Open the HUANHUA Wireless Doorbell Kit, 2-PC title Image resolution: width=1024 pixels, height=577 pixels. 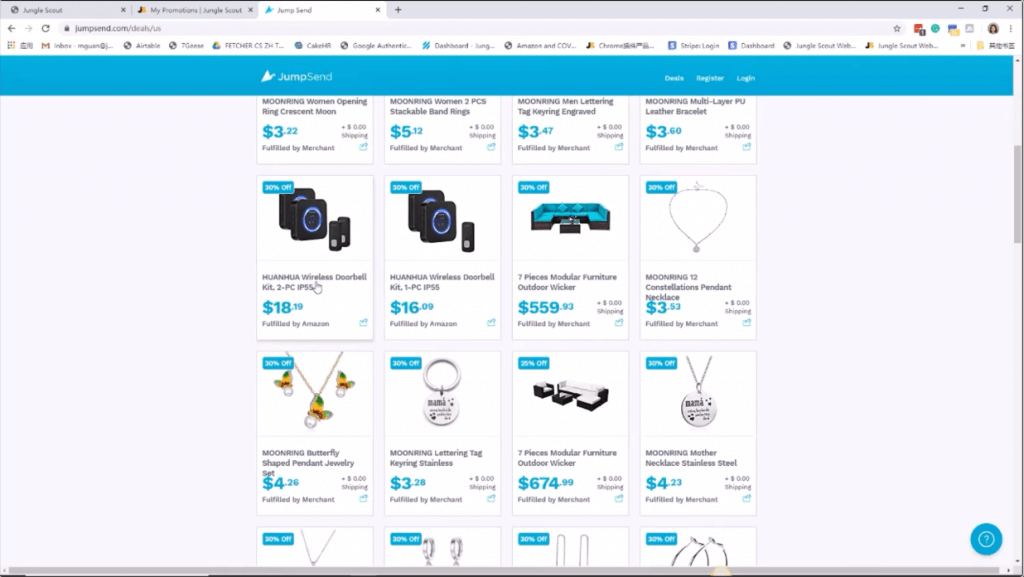click(x=314, y=282)
